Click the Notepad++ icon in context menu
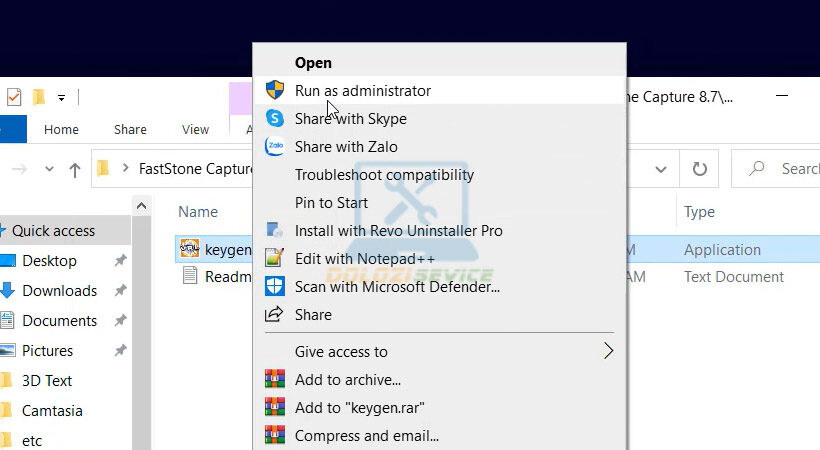 pos(274,259)
